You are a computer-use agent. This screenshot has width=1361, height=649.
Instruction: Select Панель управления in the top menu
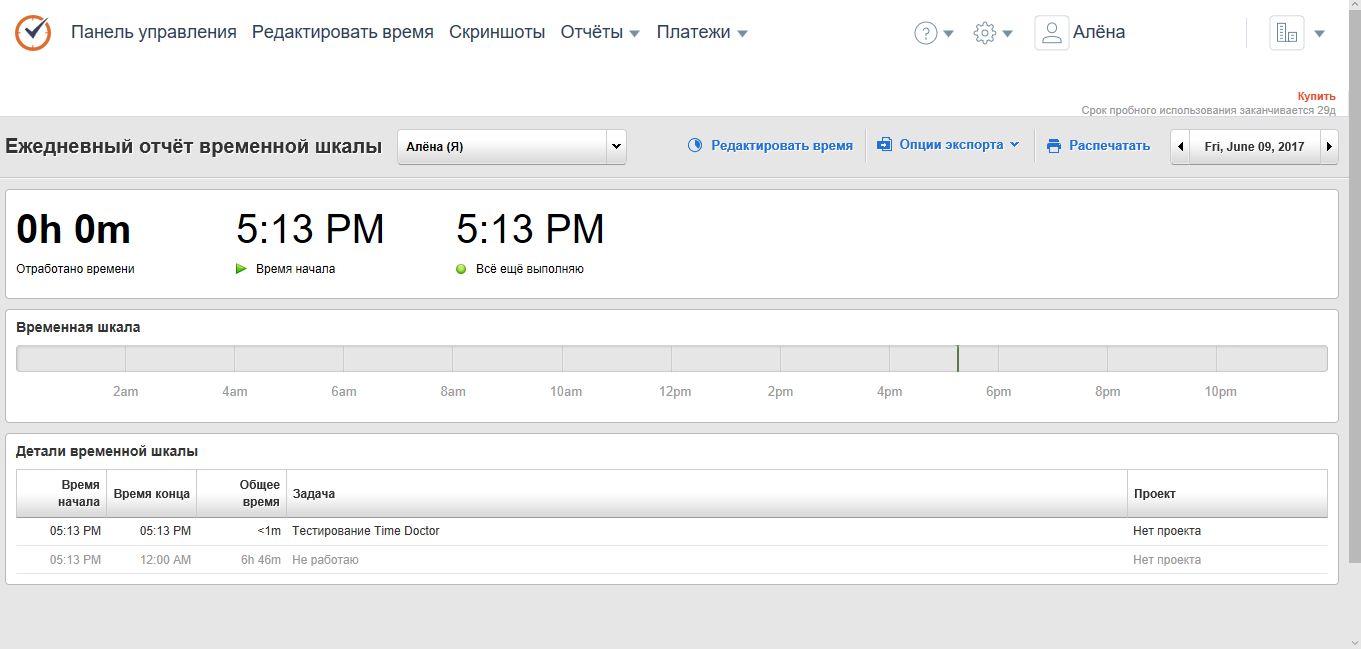tap(156, 31)
